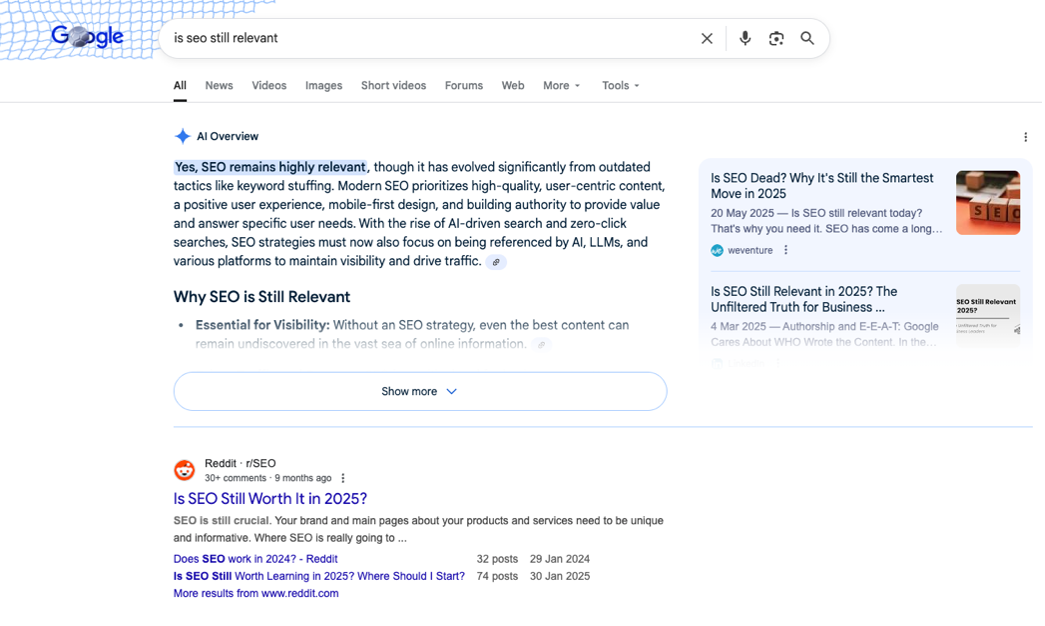Select the Forums tab
1045x626 pixels.
tap(464, 86)
